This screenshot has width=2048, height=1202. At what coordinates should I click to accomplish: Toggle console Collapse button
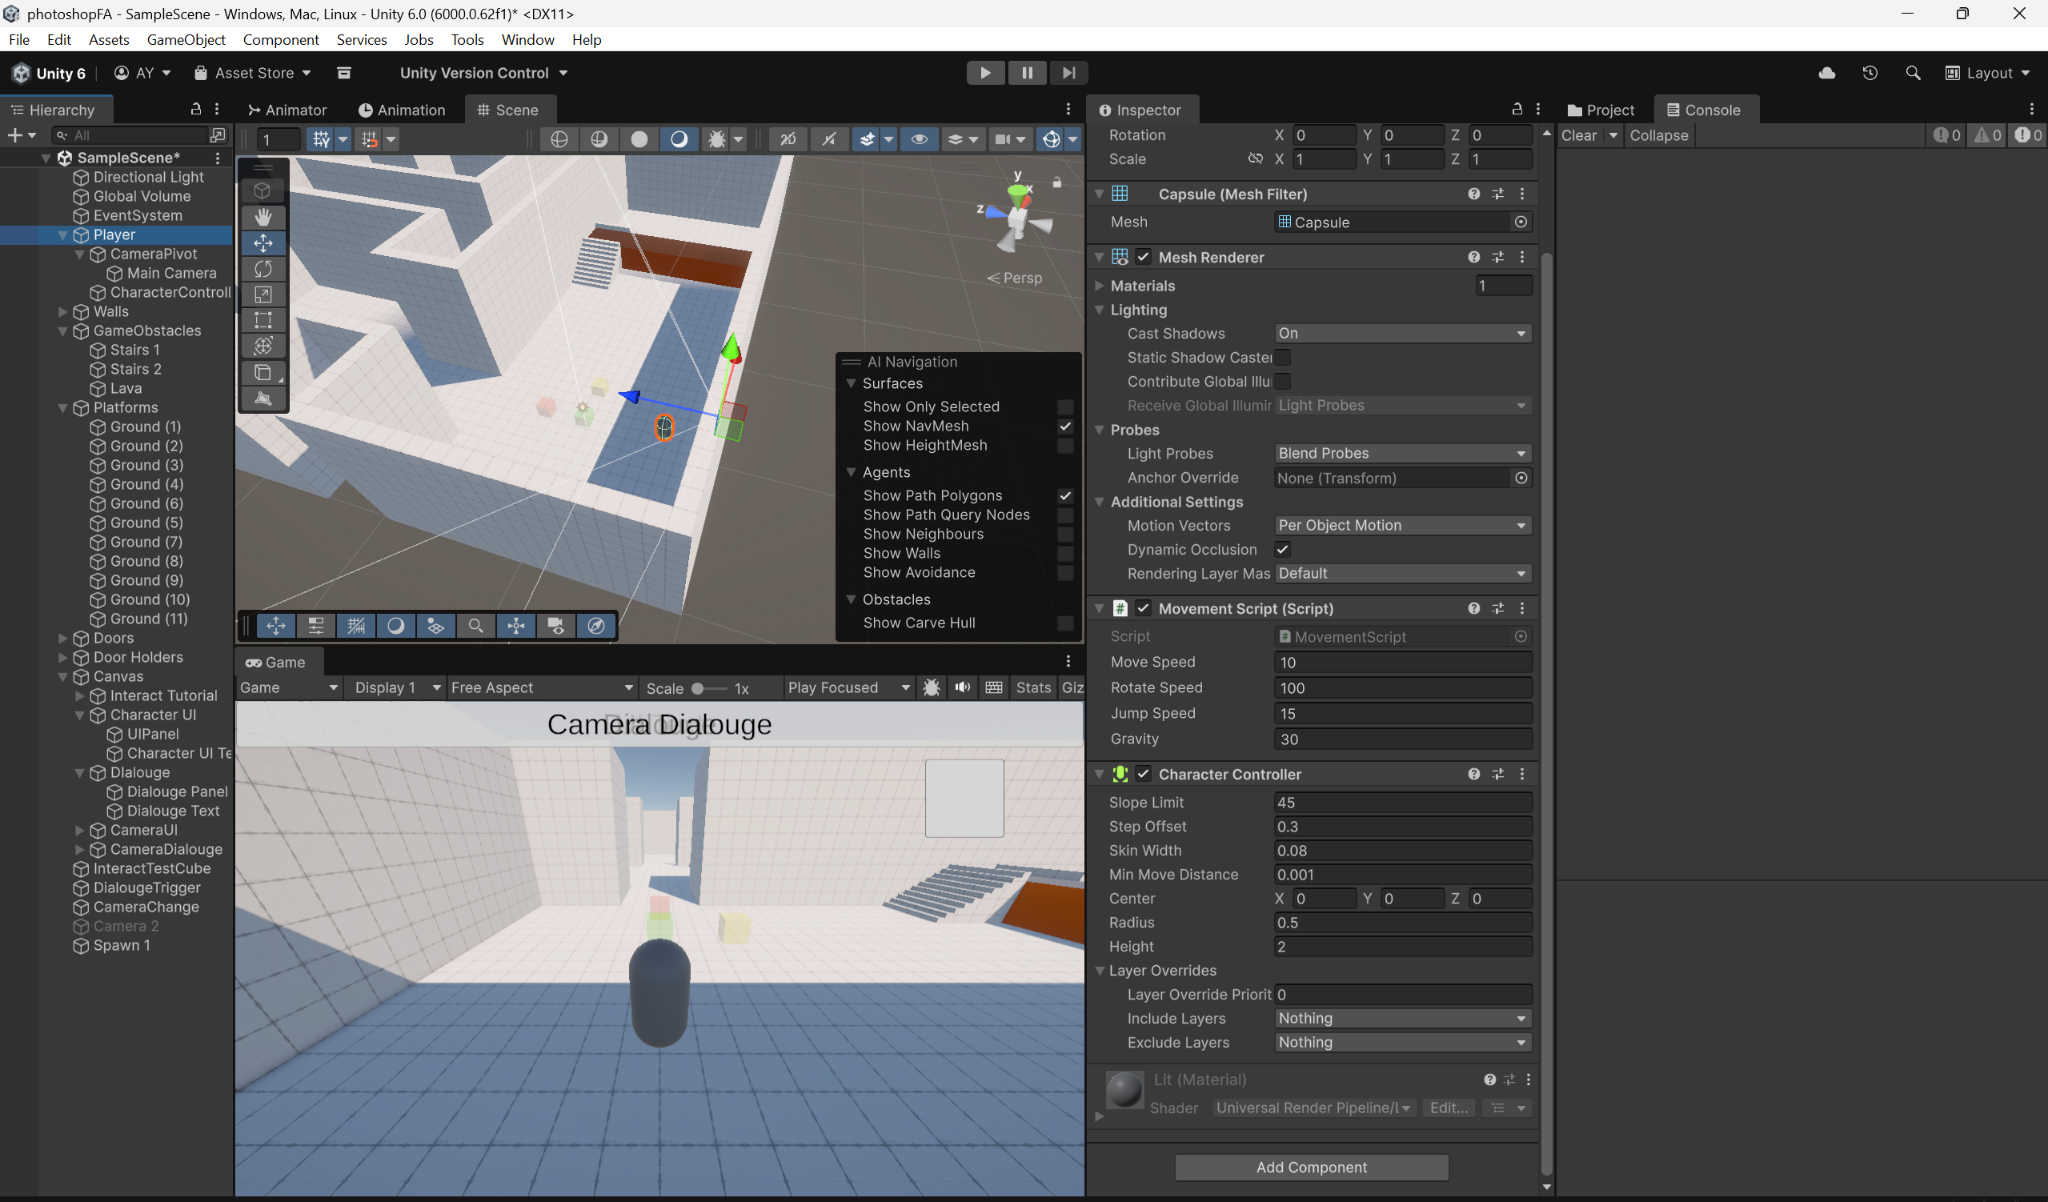click(x=1659, y=135)
